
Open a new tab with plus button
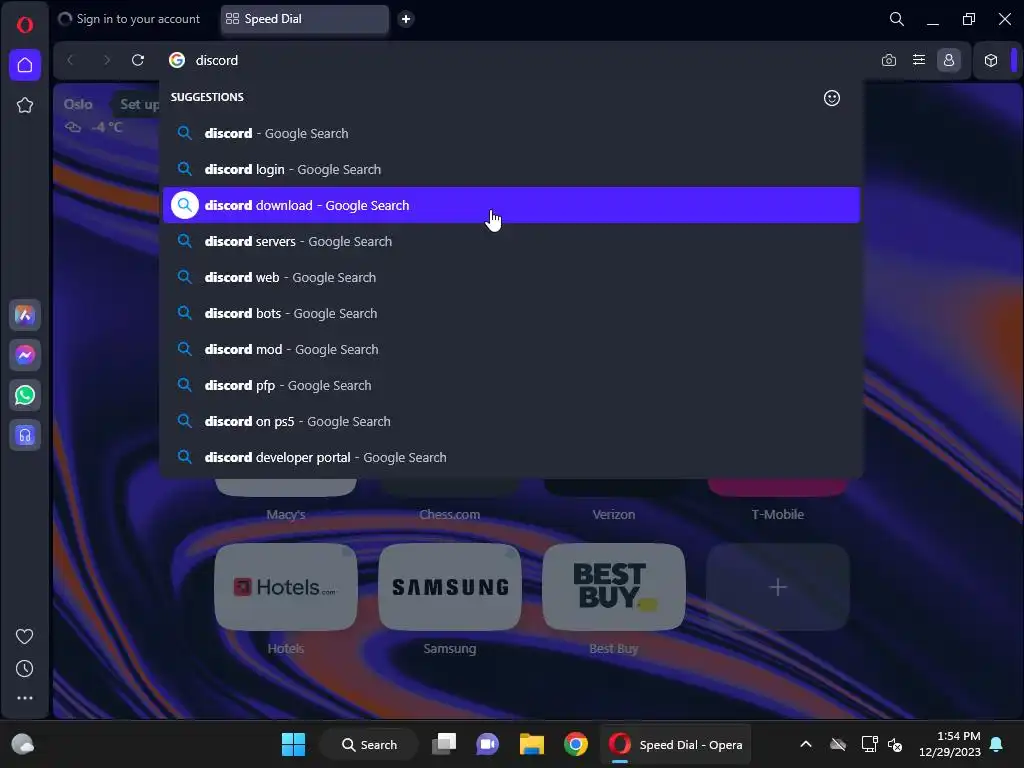406,19
